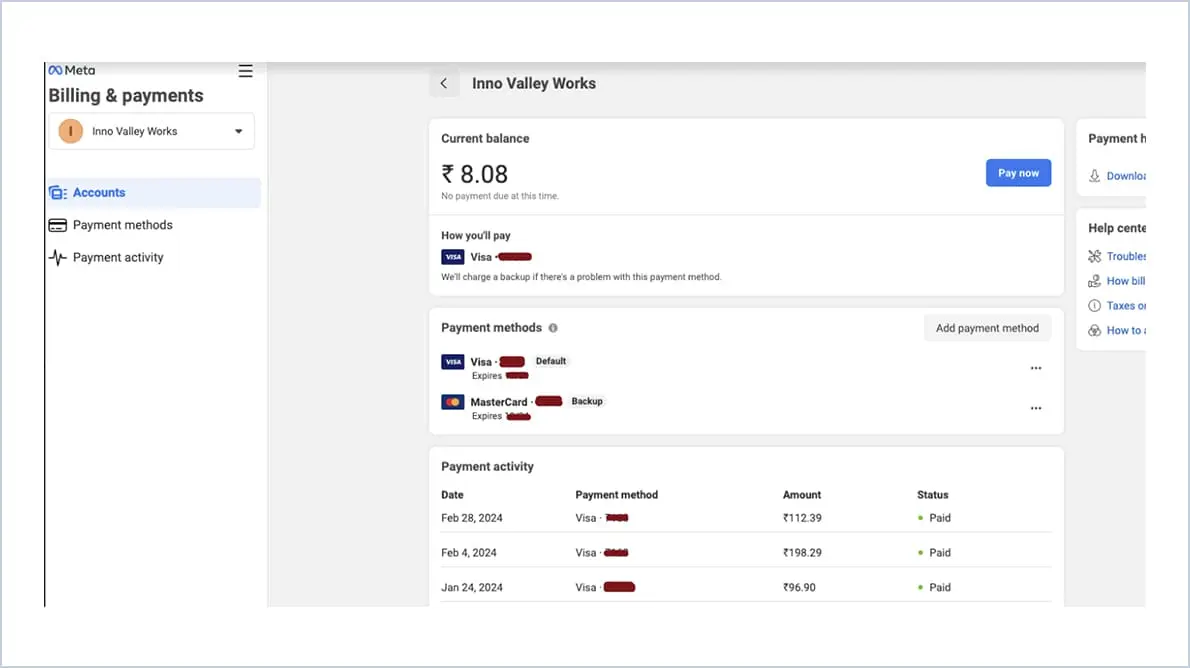The width and height of the screenshot is (1190, 668).
Task: Click the Paid status for Feb 28, 2024
Action: coord(934,518)
